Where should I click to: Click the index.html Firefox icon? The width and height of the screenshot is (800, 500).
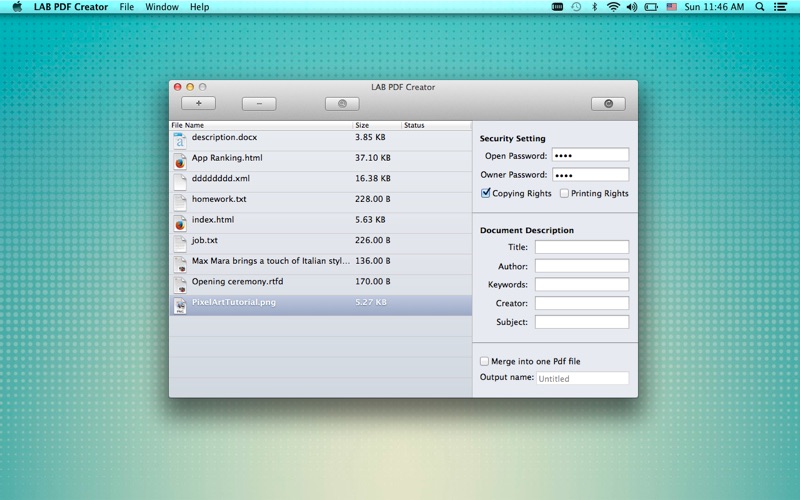[x=180, y=223]
